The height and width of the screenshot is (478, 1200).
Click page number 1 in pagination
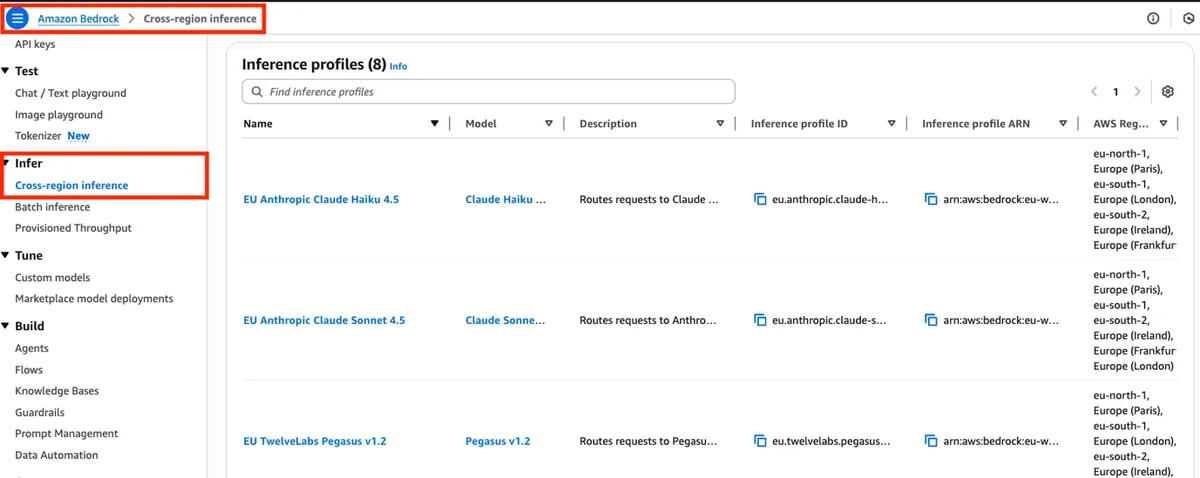(x=1116, y=92)
